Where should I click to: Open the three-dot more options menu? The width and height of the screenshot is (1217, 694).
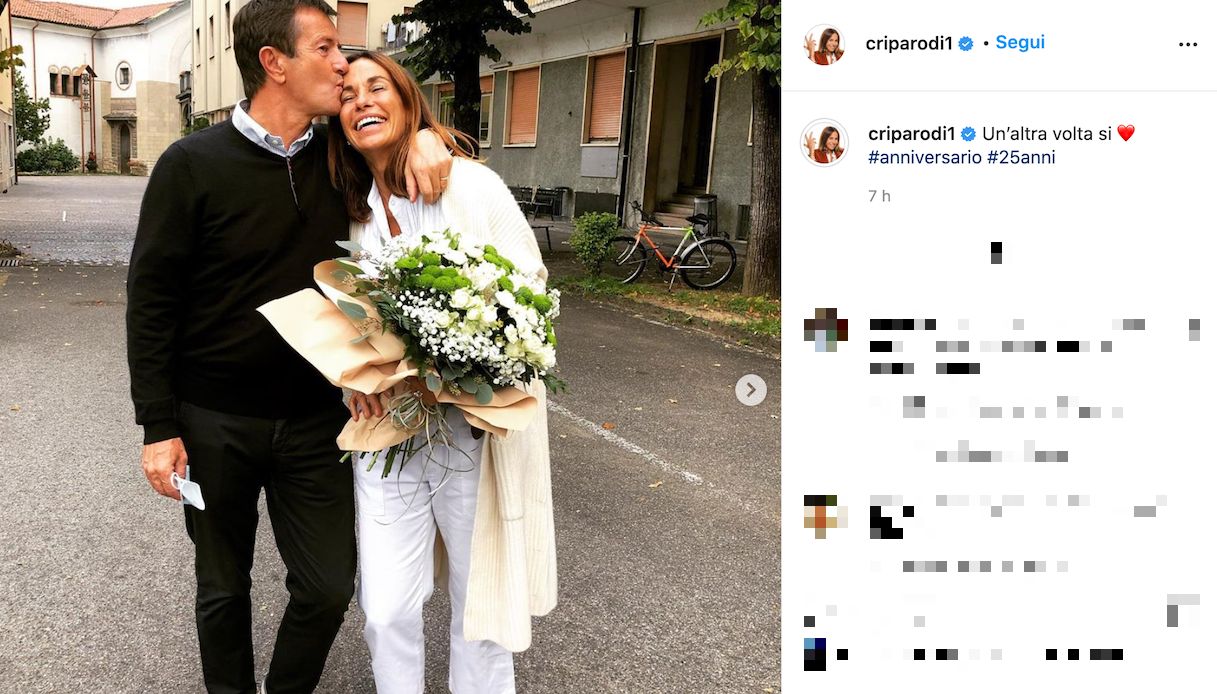pyautogui.click(x=1187, y=44)
